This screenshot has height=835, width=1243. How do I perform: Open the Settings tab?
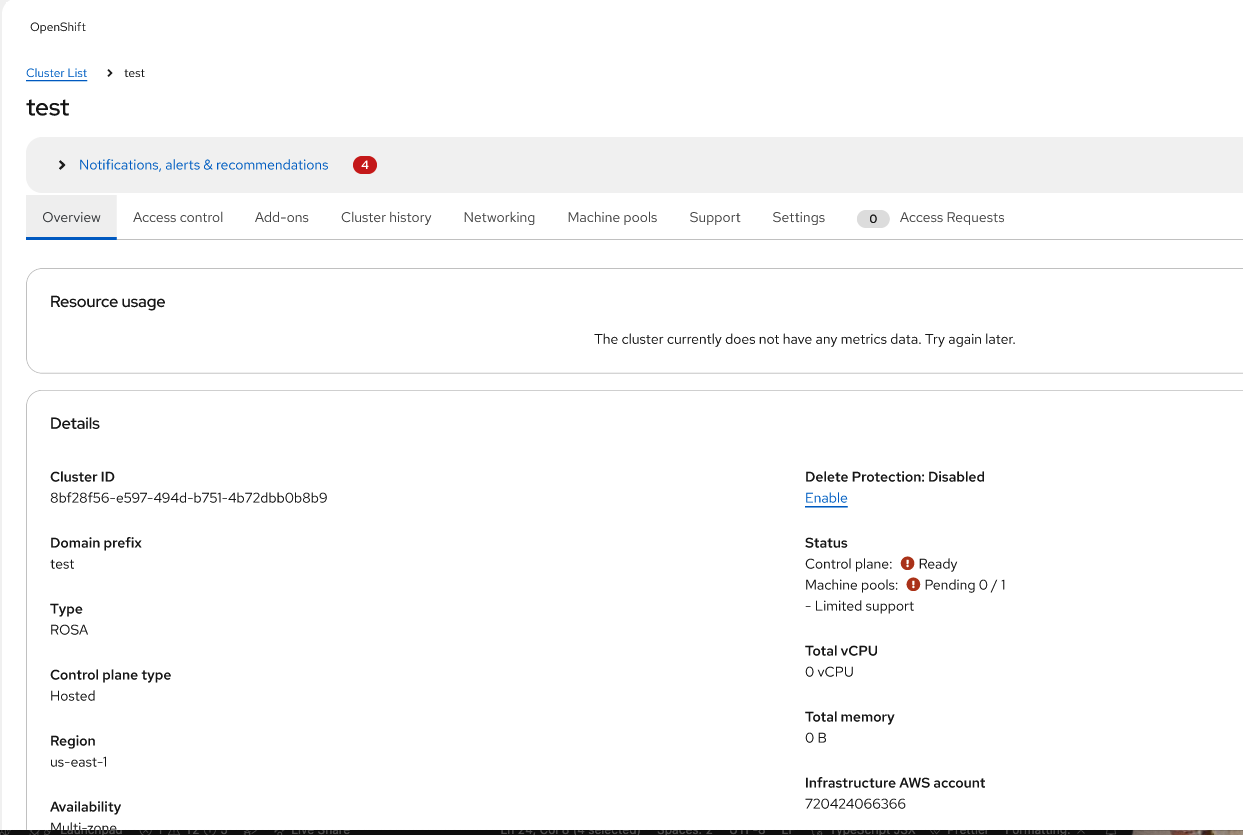pyautogui.click(x=799, y=217)
